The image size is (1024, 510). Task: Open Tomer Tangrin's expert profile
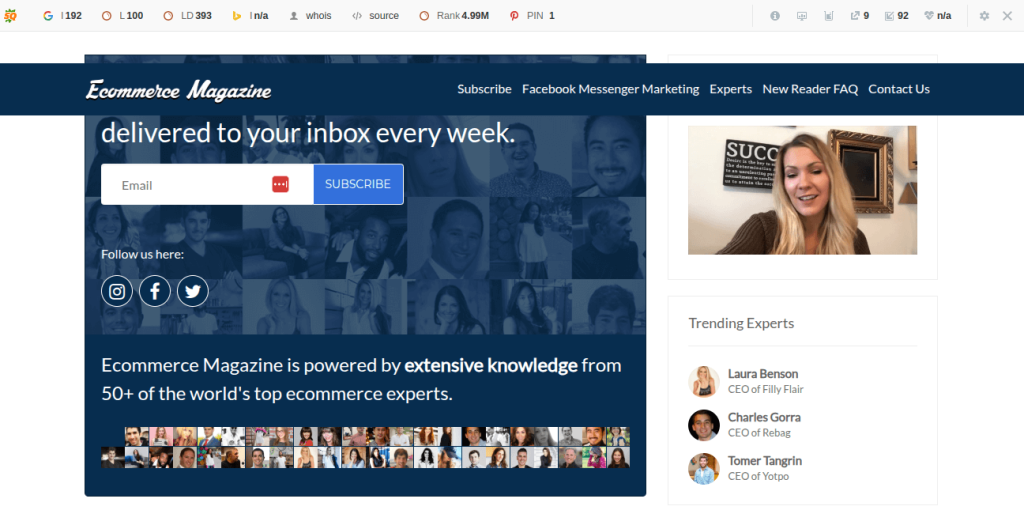(x=765, y=461)
